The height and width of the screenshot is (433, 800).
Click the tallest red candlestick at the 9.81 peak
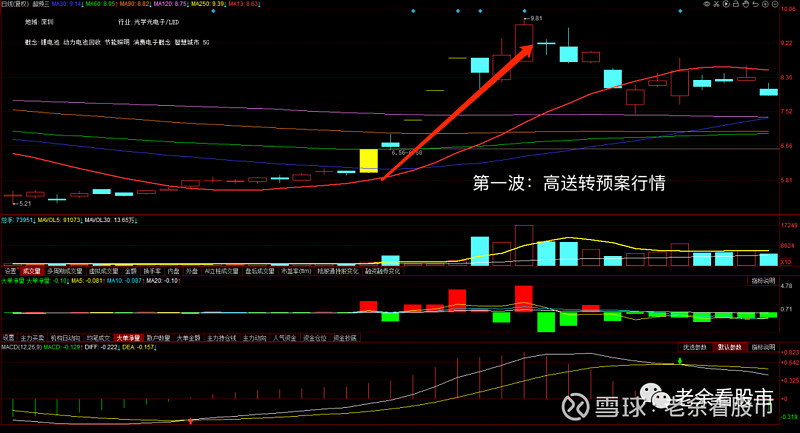click(523, 42)
